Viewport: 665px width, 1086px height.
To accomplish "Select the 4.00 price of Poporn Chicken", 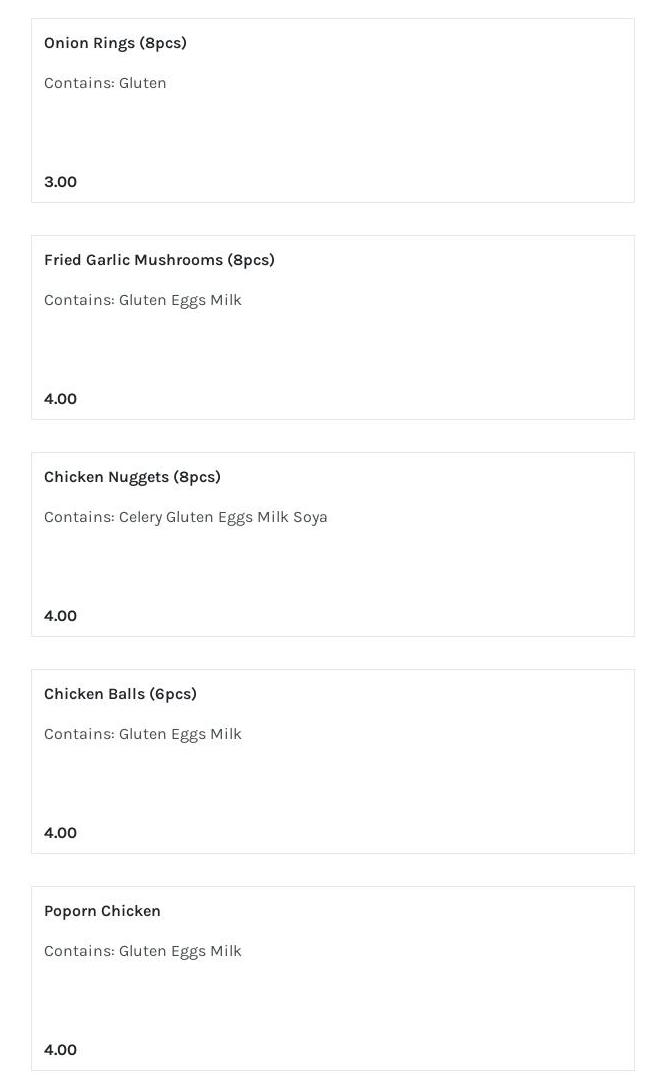I will pyautogui.click(x=60, y=1050).
